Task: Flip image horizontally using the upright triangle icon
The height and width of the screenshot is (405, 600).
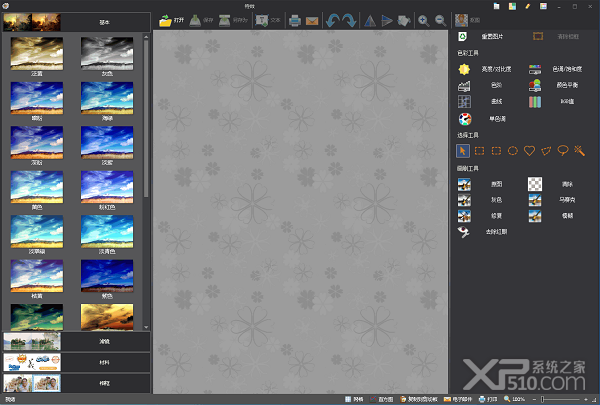Action: pos(370,20)
